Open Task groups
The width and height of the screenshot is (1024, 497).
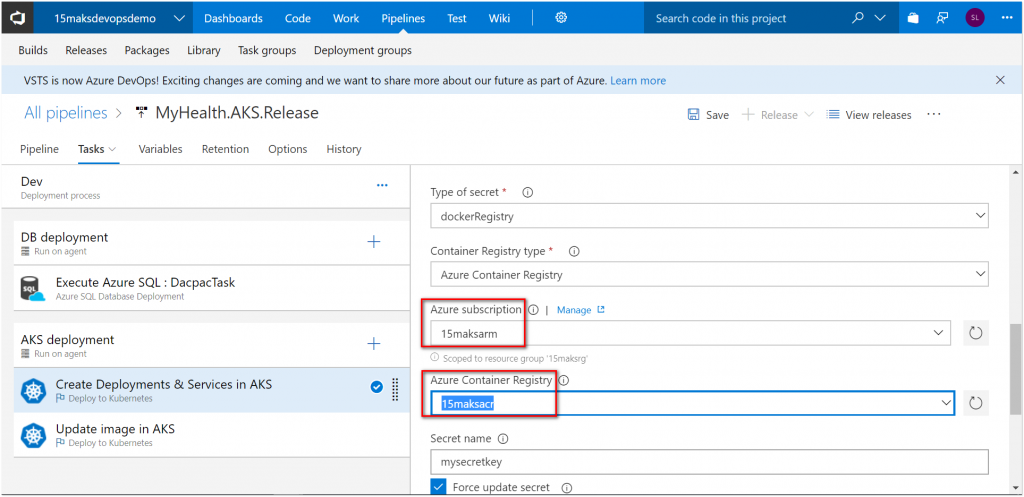click(267, 50)
